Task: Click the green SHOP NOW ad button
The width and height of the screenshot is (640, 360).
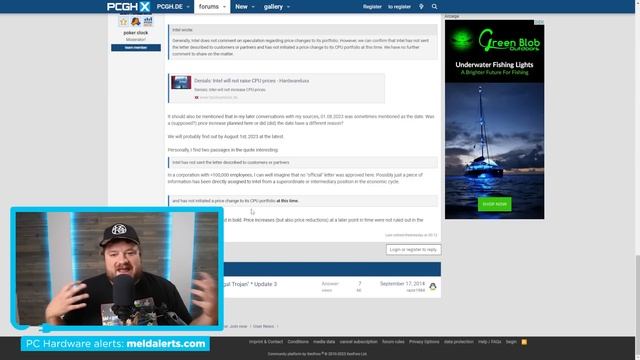Action: pos(494,204)
